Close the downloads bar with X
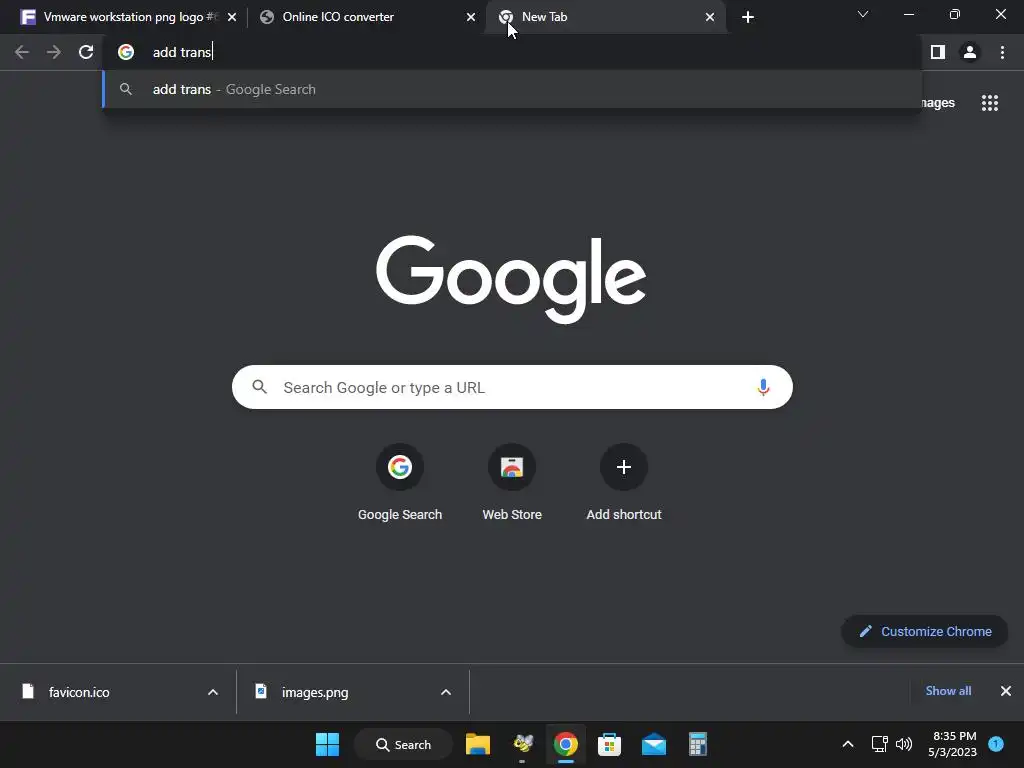1024x768 pixels. click(x=1006, y=691)
